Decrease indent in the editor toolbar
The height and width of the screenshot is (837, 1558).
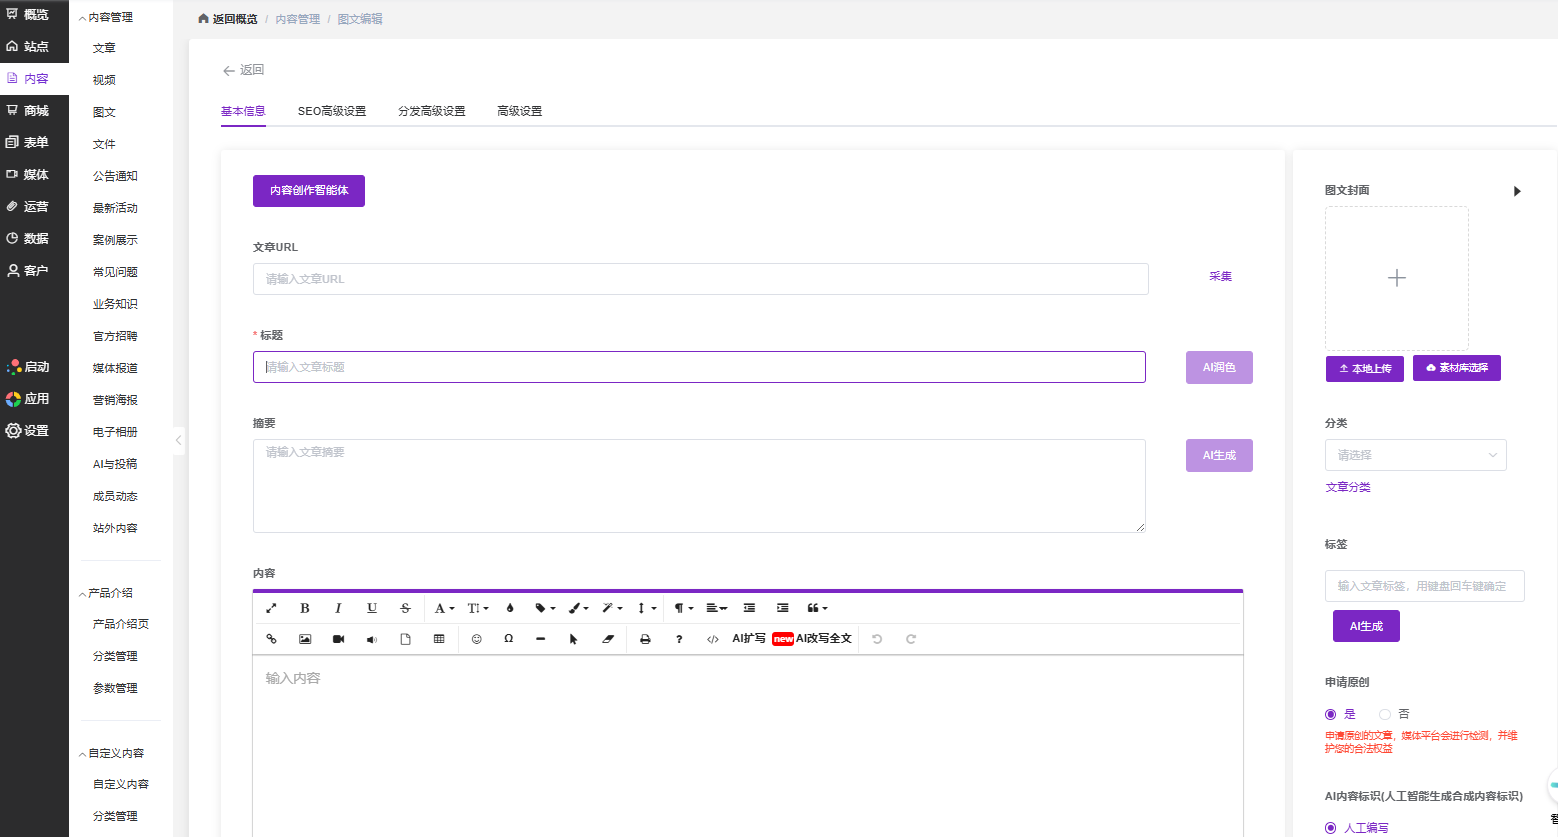point(749,608)
